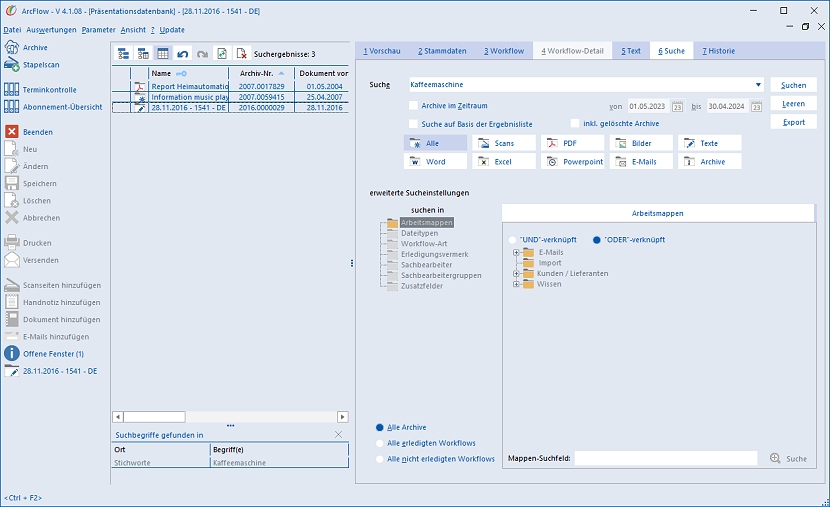Click the Drucken printer icon
Viewport: 830px width, 507px height.
(x=12, y=243)
